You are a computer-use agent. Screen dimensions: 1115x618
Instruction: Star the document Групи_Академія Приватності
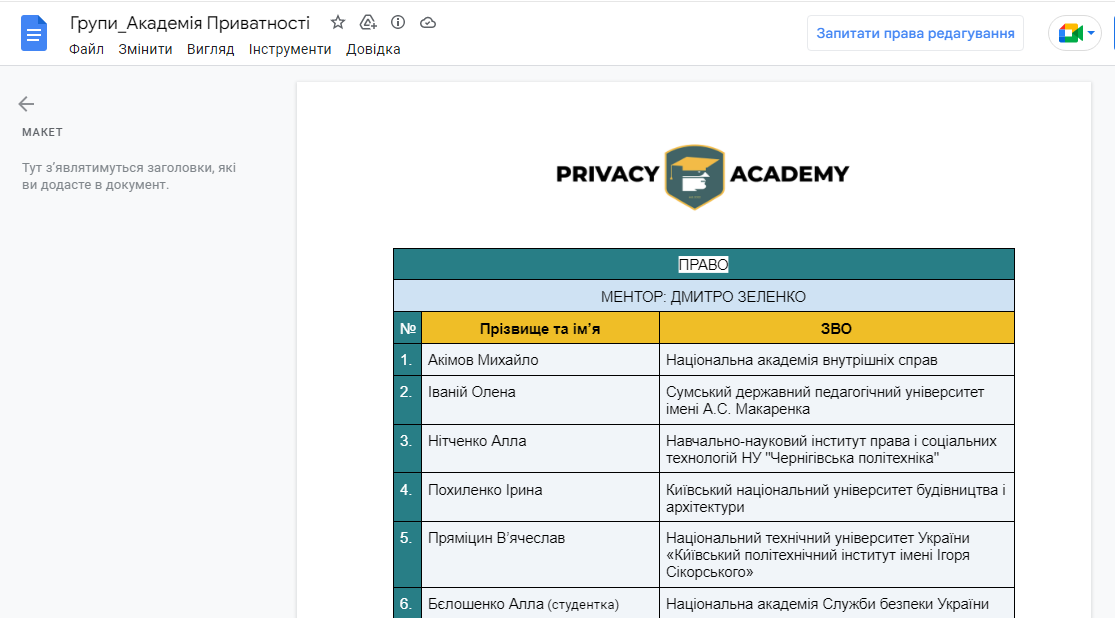click(x=338, y=22)
